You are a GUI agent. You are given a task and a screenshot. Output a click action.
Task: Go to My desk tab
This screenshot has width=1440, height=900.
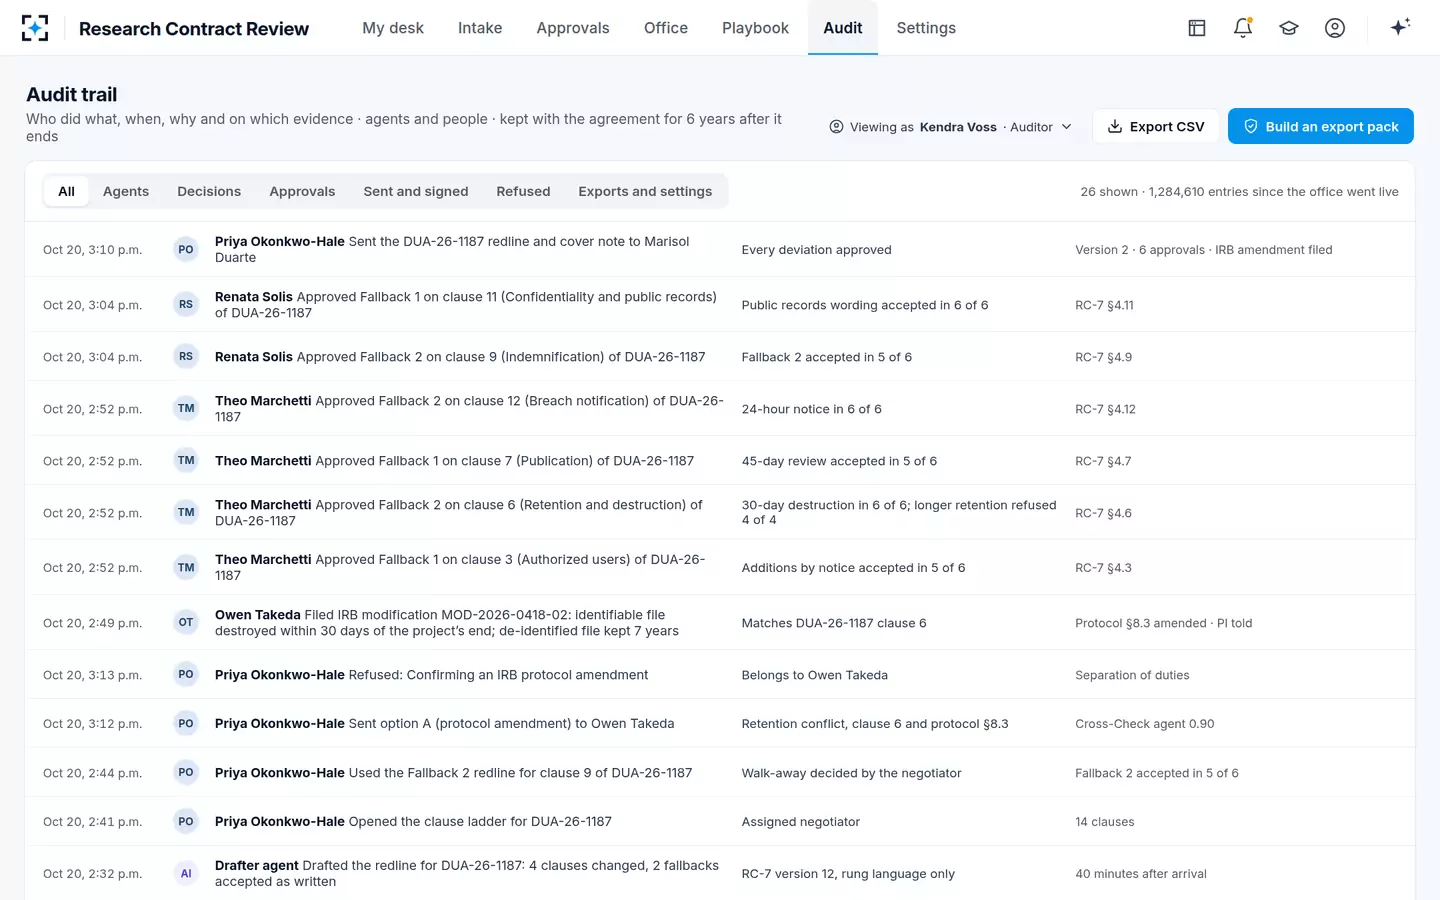tap(393, 28)
